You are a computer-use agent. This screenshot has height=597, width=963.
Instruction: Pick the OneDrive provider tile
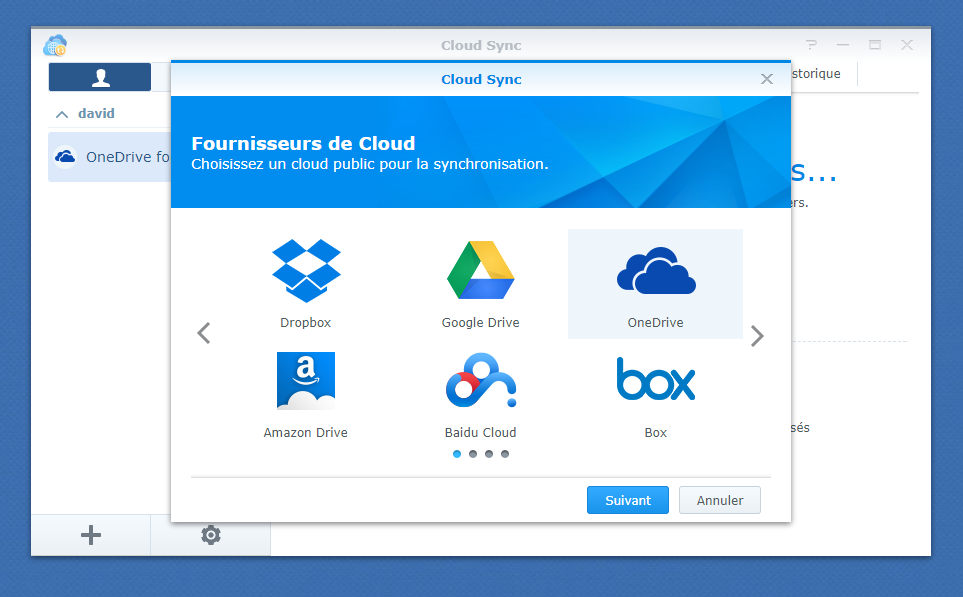click(655, 284)
